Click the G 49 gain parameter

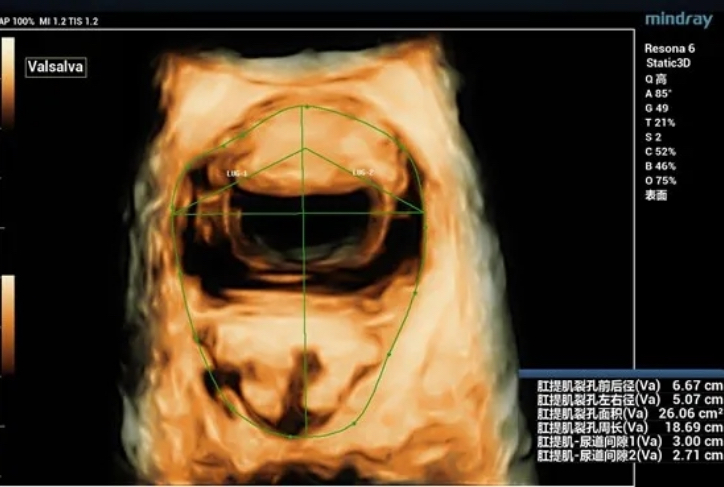tap(656, 108)
